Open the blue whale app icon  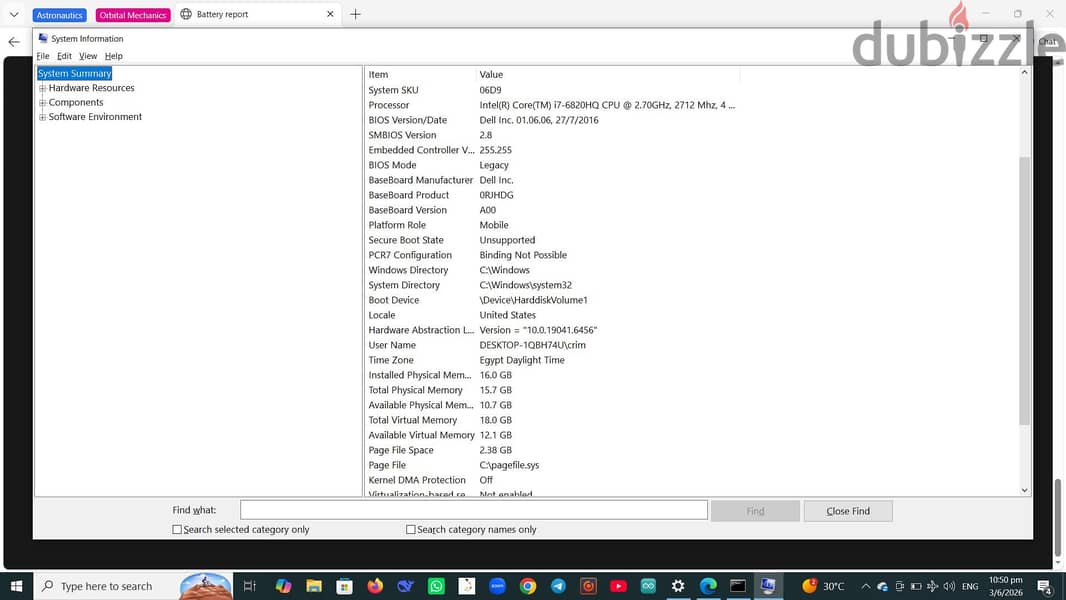click(406, 586)
